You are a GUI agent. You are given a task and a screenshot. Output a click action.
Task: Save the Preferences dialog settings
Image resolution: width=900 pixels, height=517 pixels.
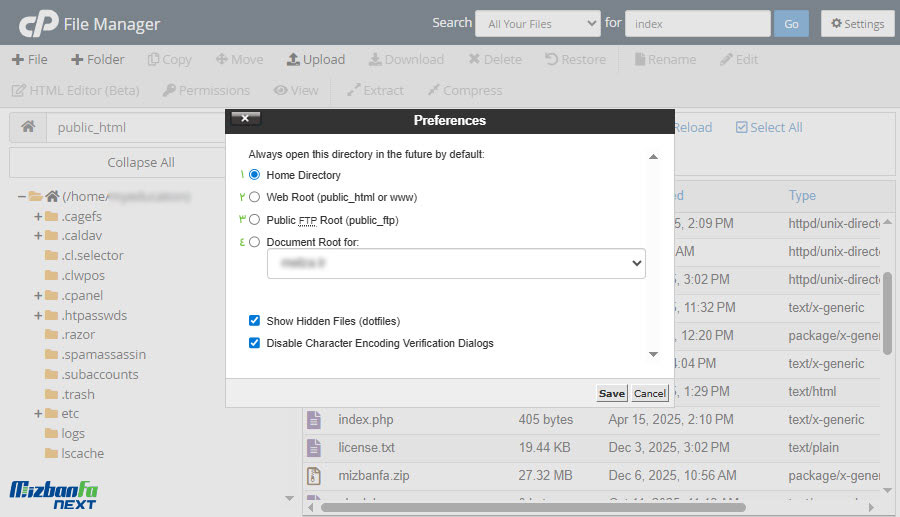tap(612, 393)
